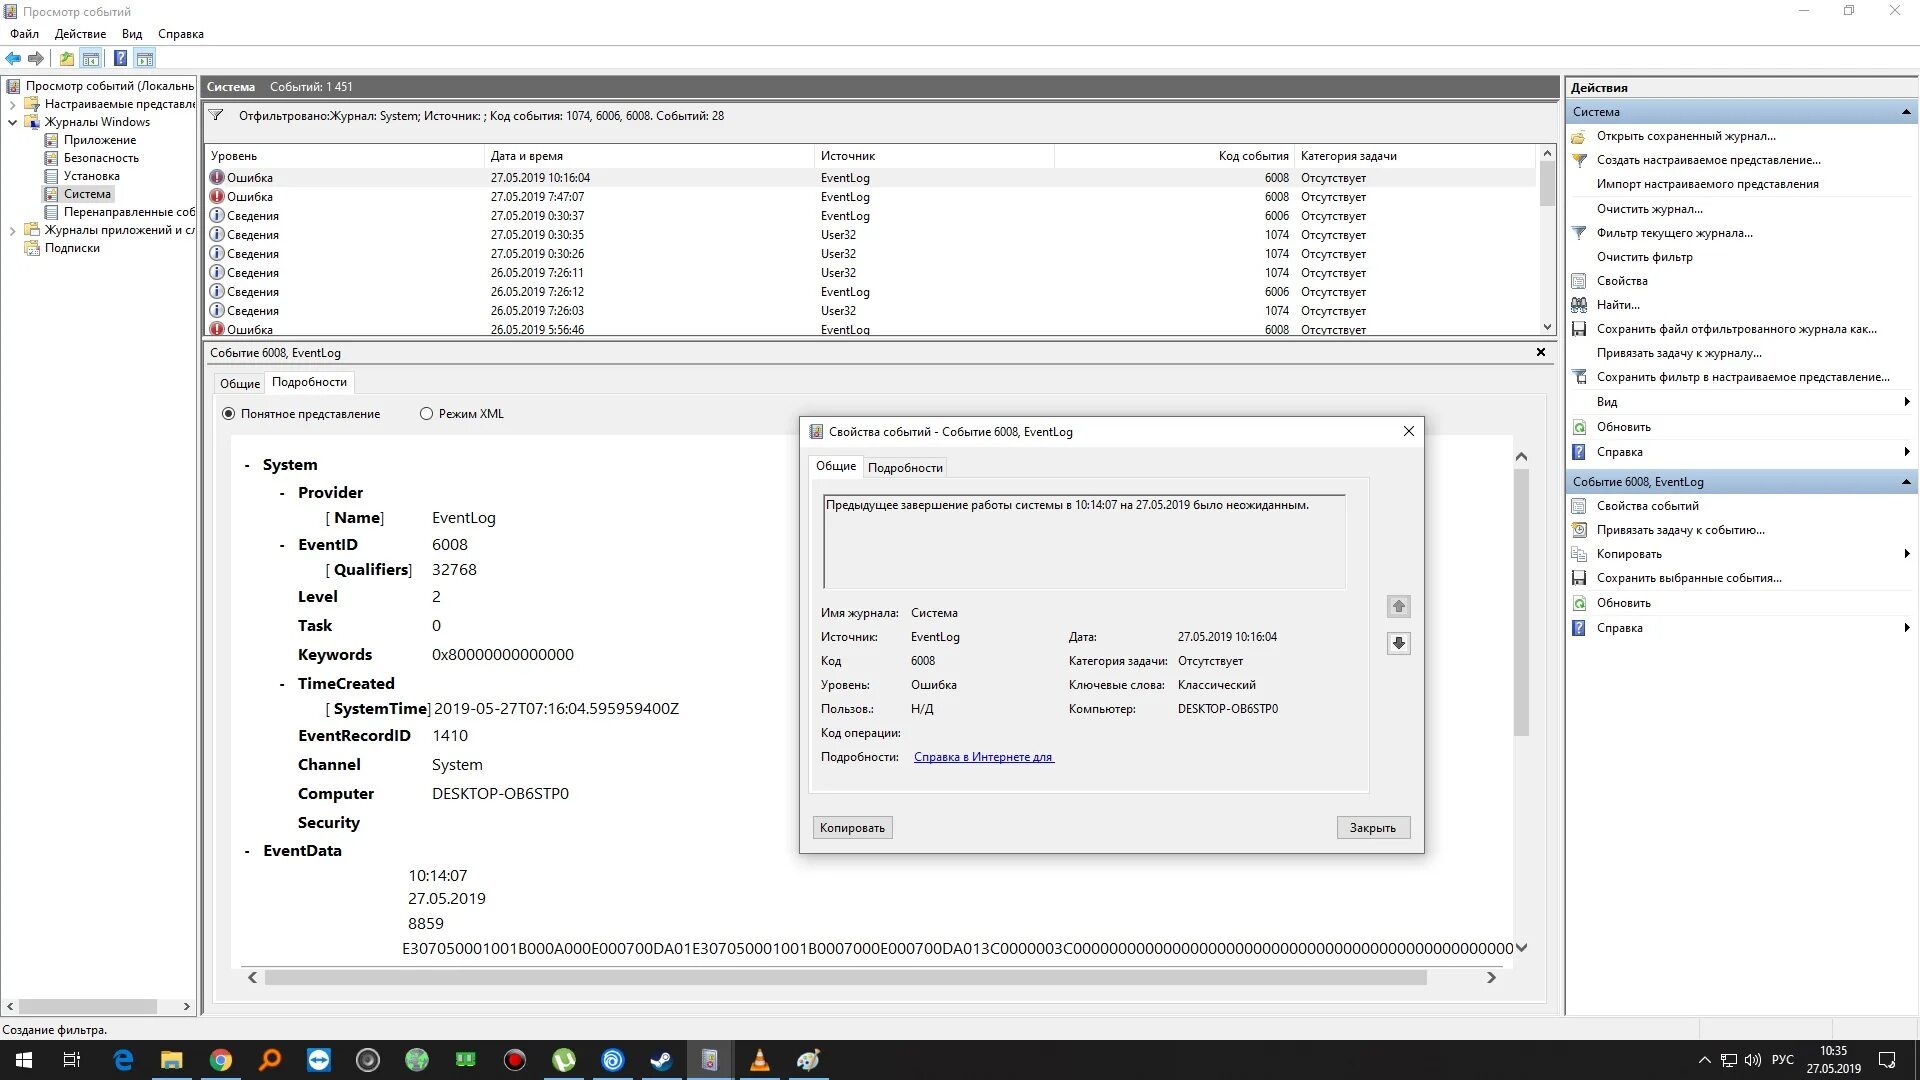Collapse the System node in details
This screenshot has width=1920, height=1080.
pos(247,466)
